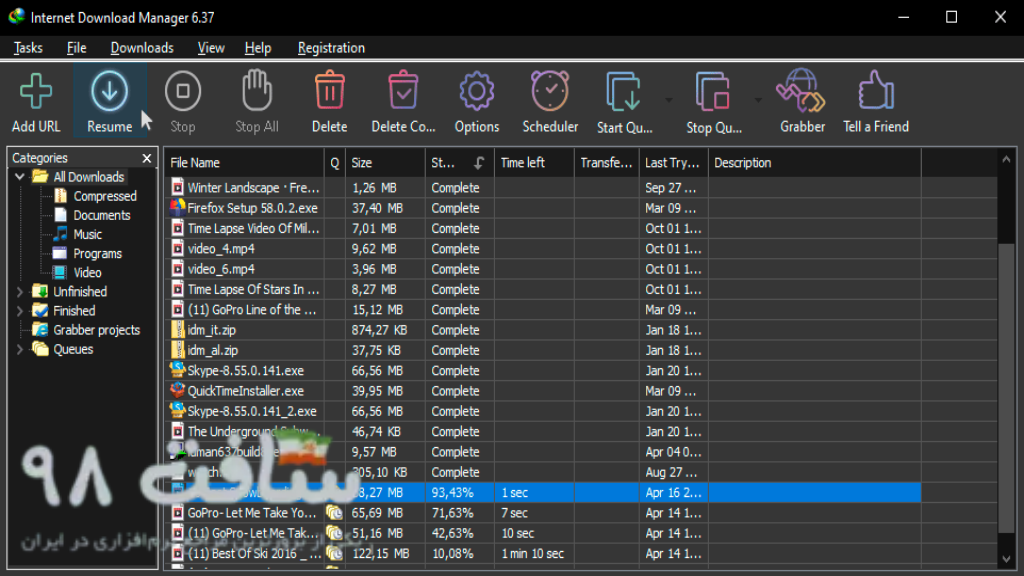Image resolution: width=1024 pixels, height=576 pixels.
Task: Sort by Time left column header
Action: pos(534,163)
